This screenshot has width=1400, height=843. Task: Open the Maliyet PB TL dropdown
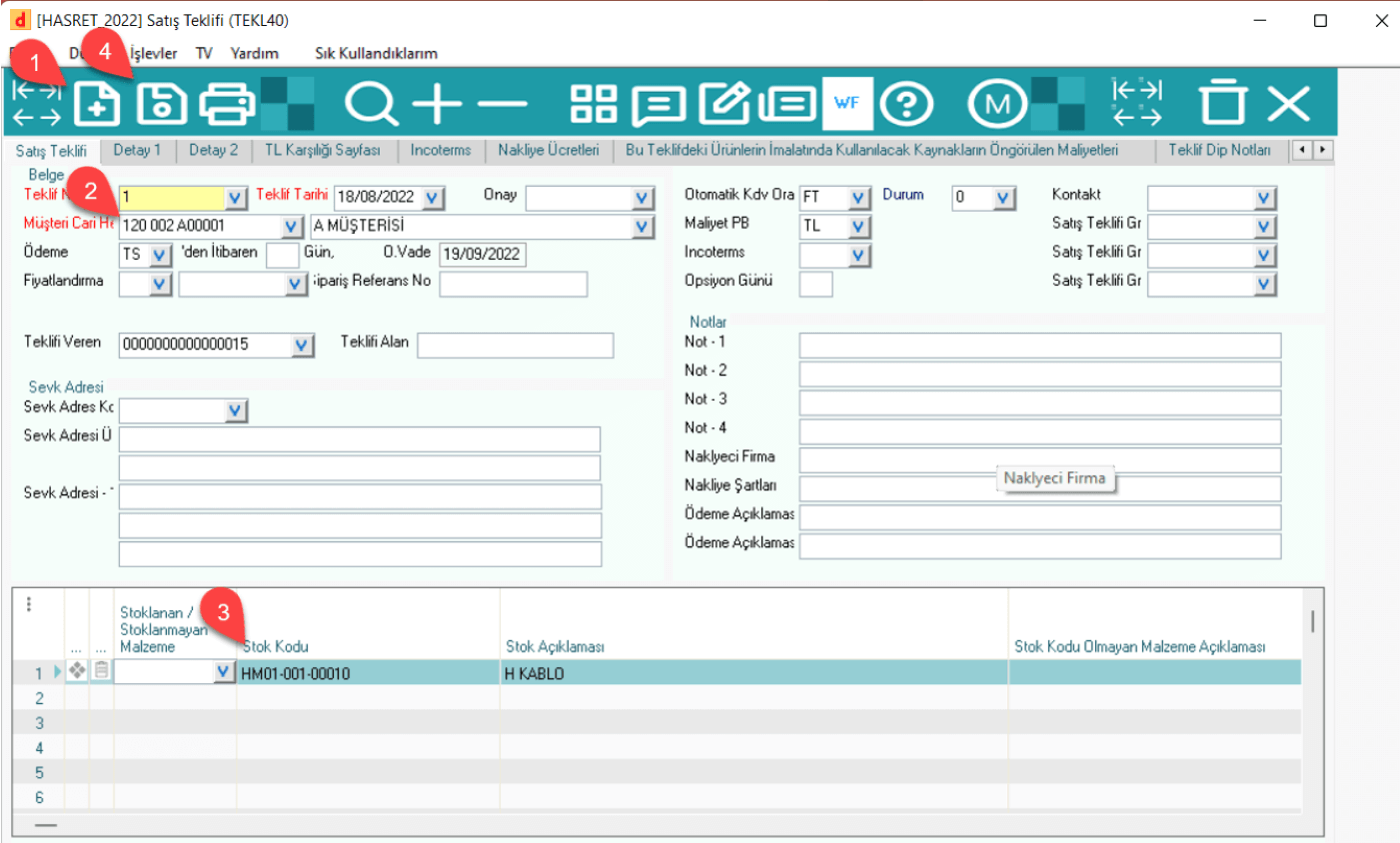pos(859,227)
